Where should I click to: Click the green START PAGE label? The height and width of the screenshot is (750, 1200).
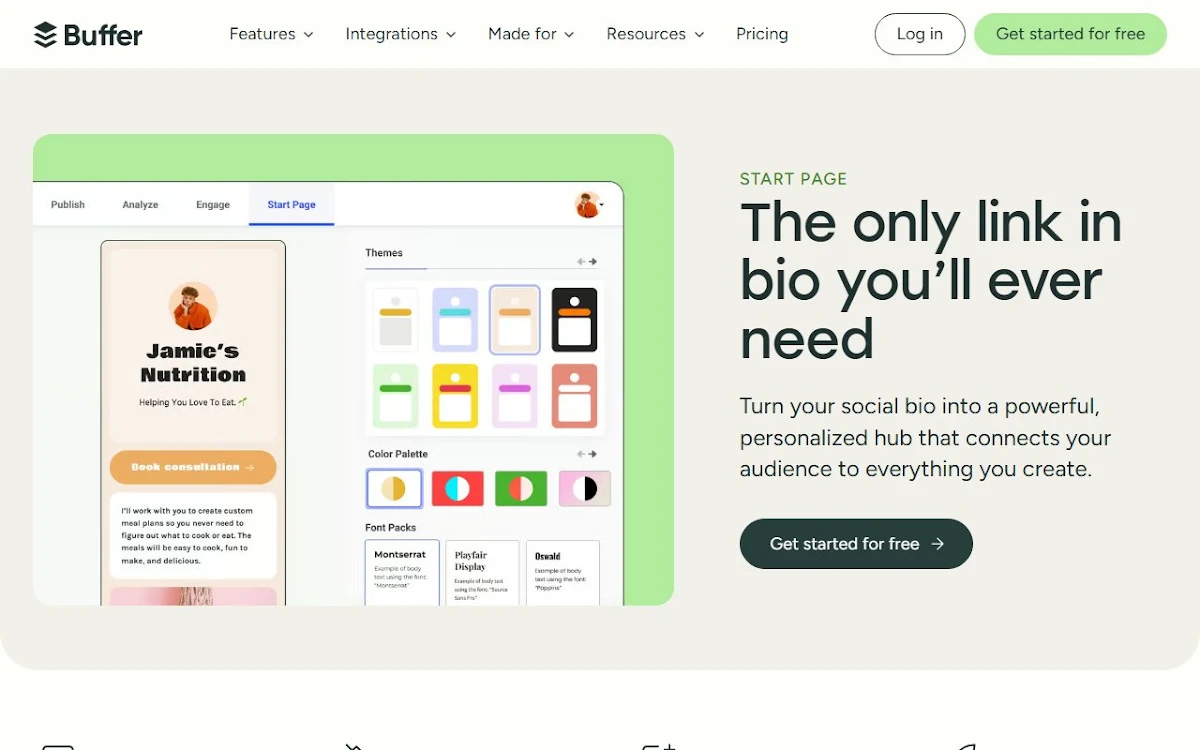click(x=793, y=179)
